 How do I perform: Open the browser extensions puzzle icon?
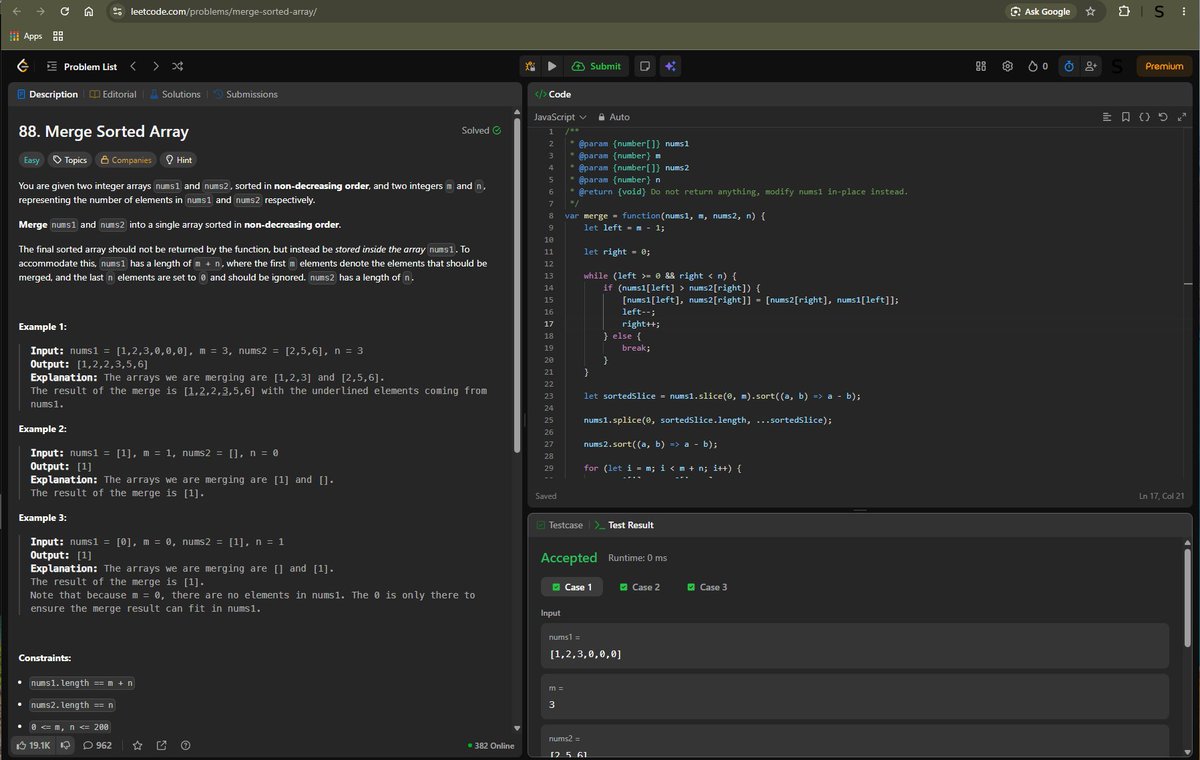point(1123,12)
